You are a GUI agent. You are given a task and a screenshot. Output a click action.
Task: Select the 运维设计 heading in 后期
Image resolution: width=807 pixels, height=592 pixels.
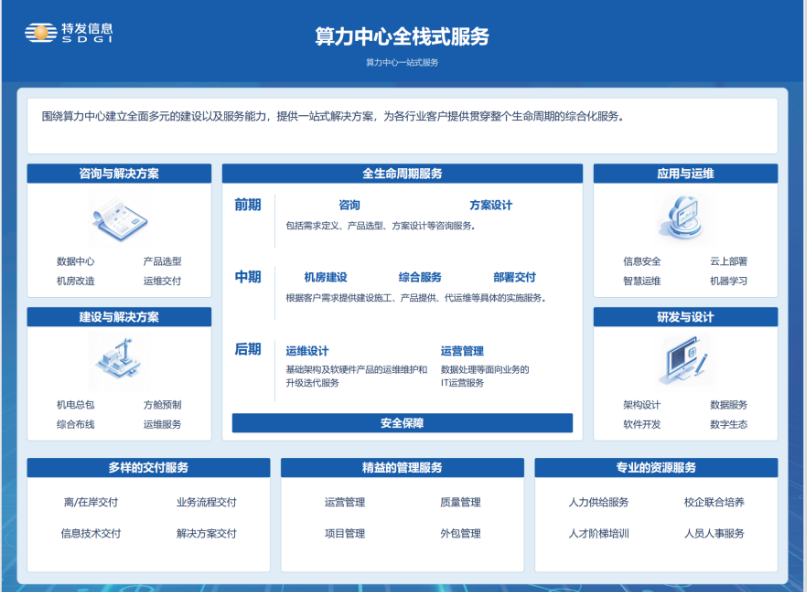pos(307,351)
